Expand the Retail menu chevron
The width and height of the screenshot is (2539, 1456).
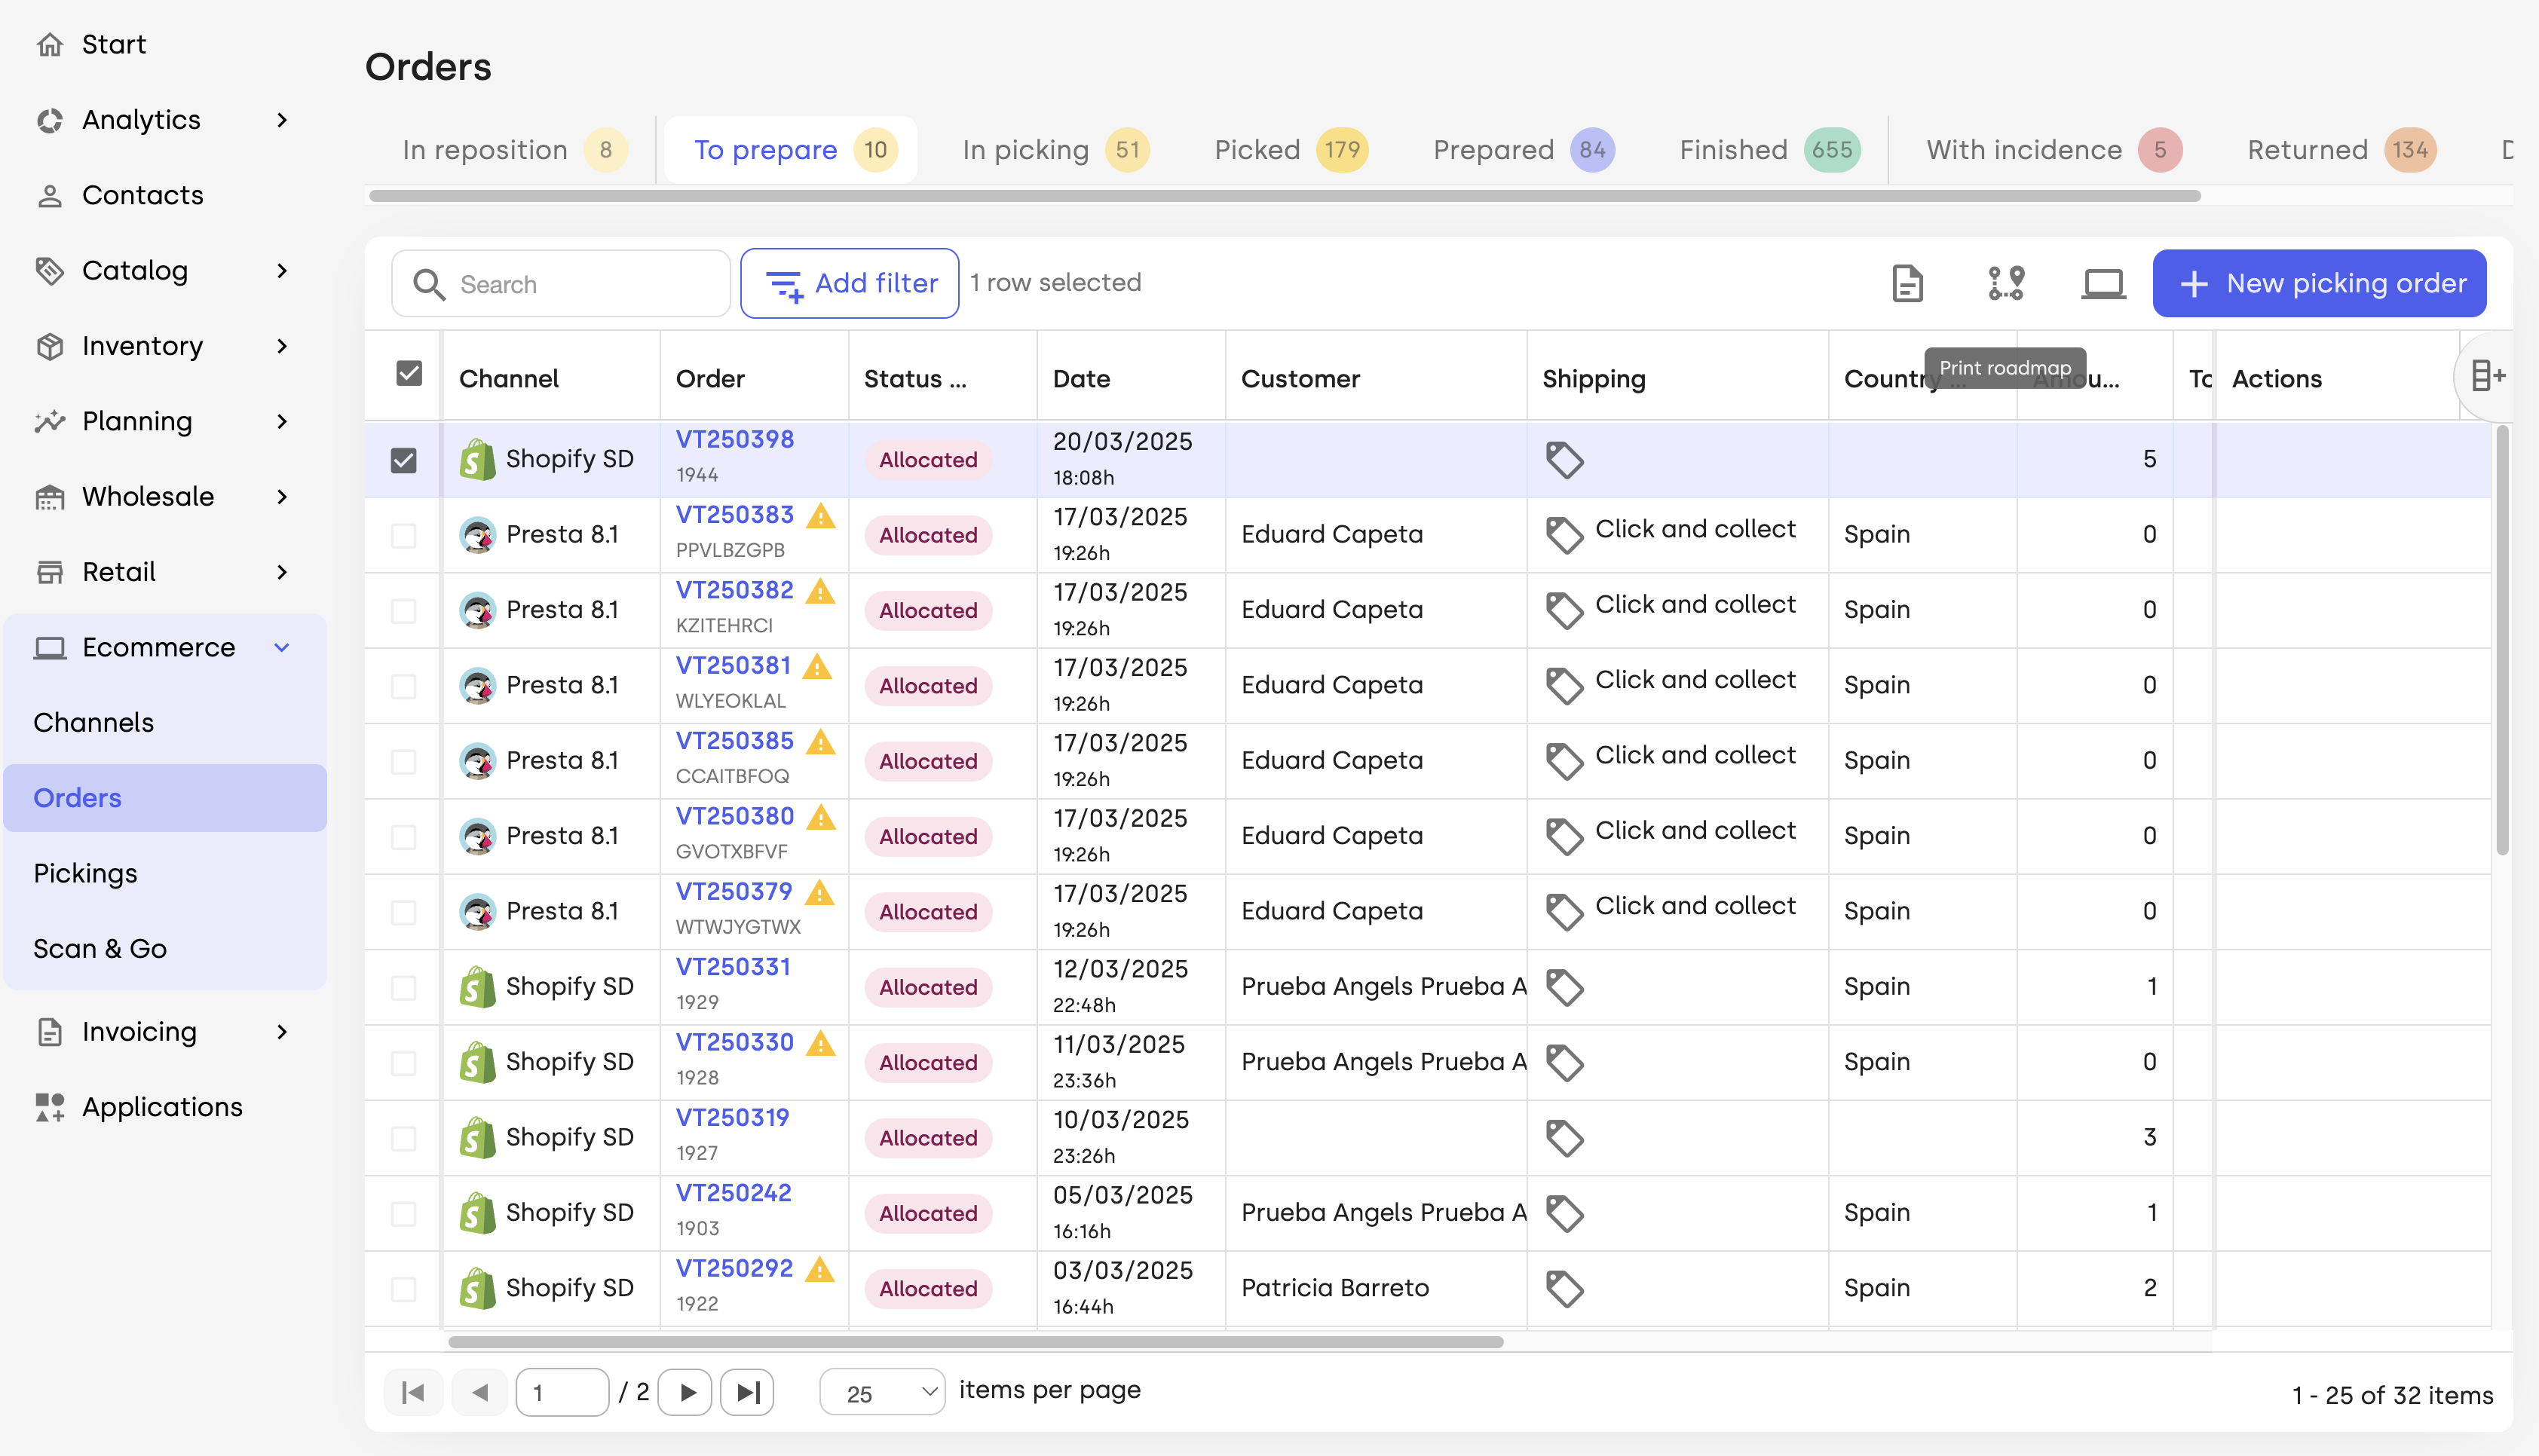click(282, 572)
